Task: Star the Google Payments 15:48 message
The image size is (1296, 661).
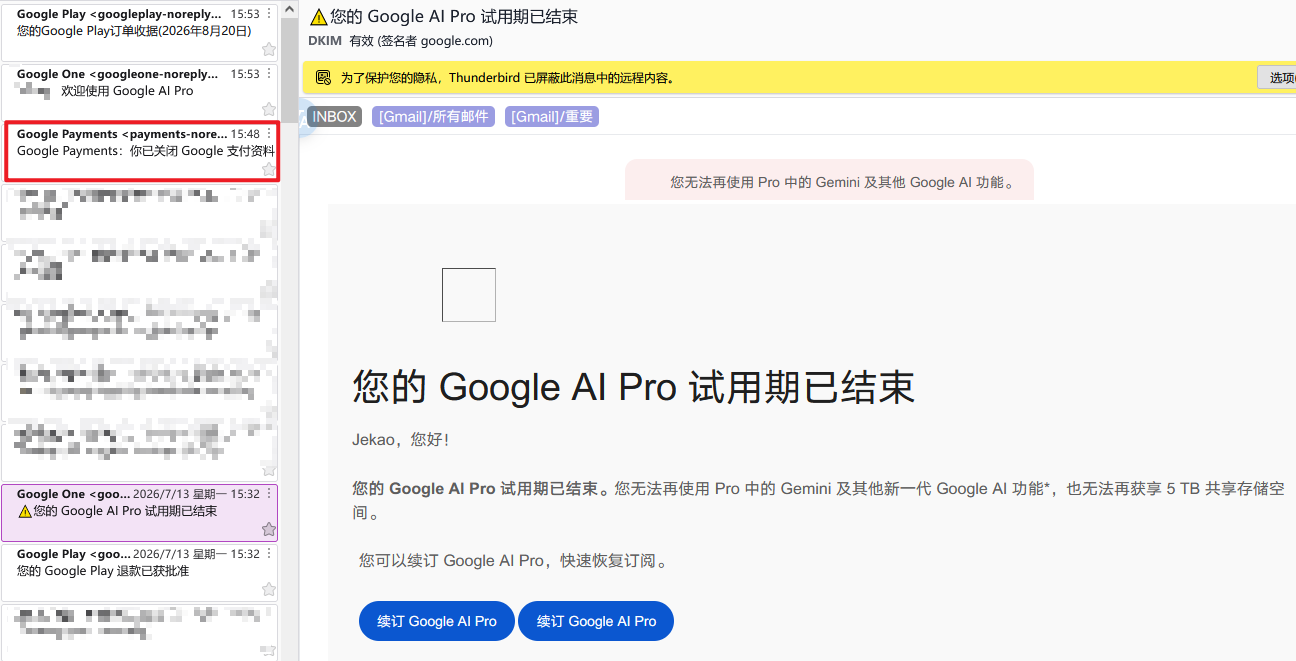Action: point(268,169)
